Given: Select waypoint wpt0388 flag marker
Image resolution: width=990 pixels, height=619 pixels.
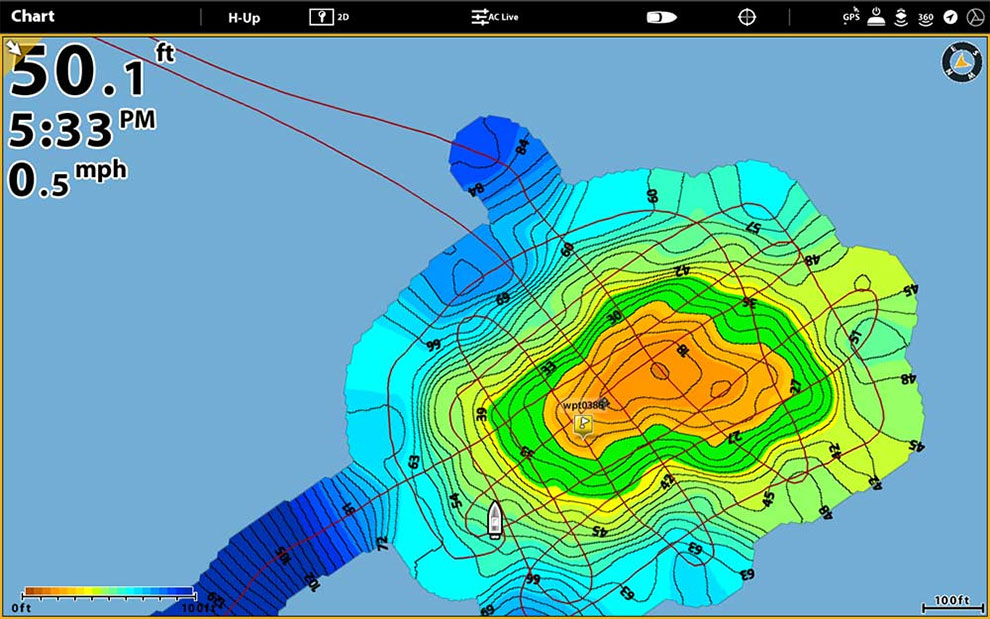Looking at the screenshot, I should (x=584, y=424).
